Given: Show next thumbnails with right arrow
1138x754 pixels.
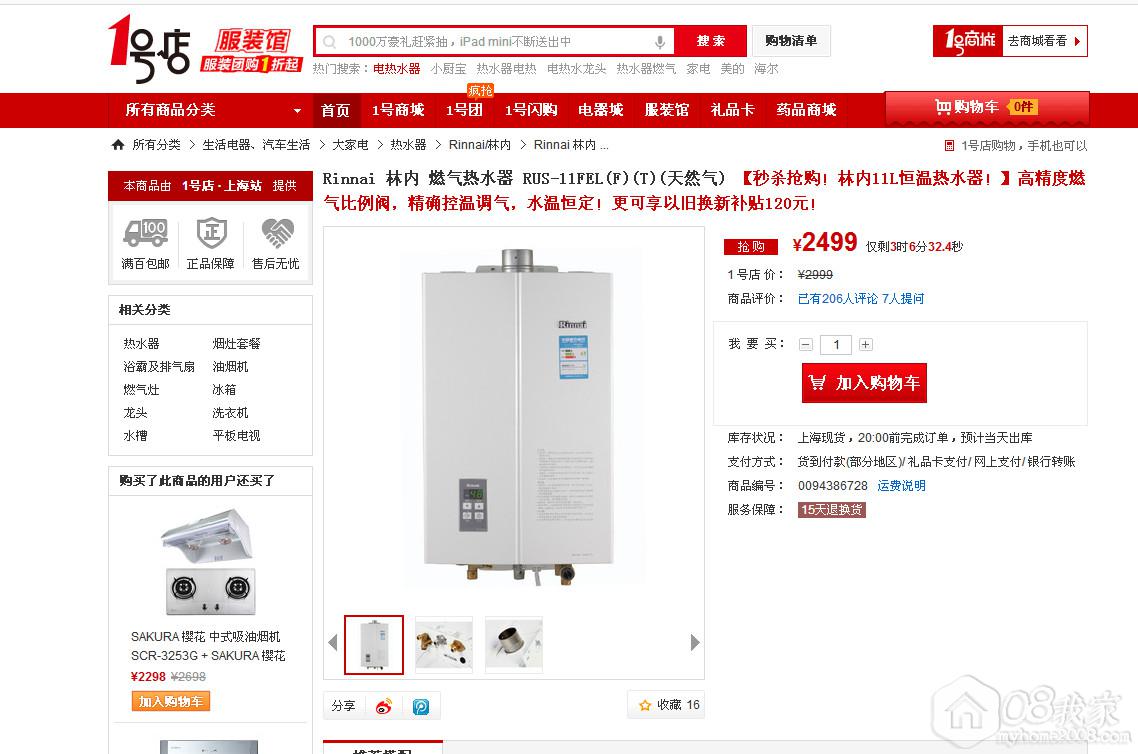Looking at the screenshot, I should (695, 642).
